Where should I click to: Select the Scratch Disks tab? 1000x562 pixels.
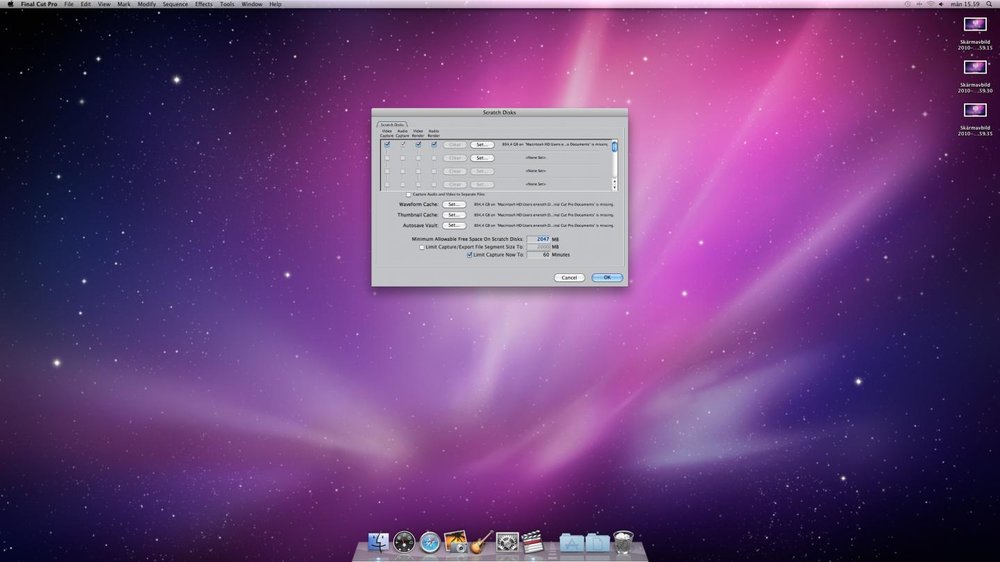pyautogui.click(x=392, y=125)
